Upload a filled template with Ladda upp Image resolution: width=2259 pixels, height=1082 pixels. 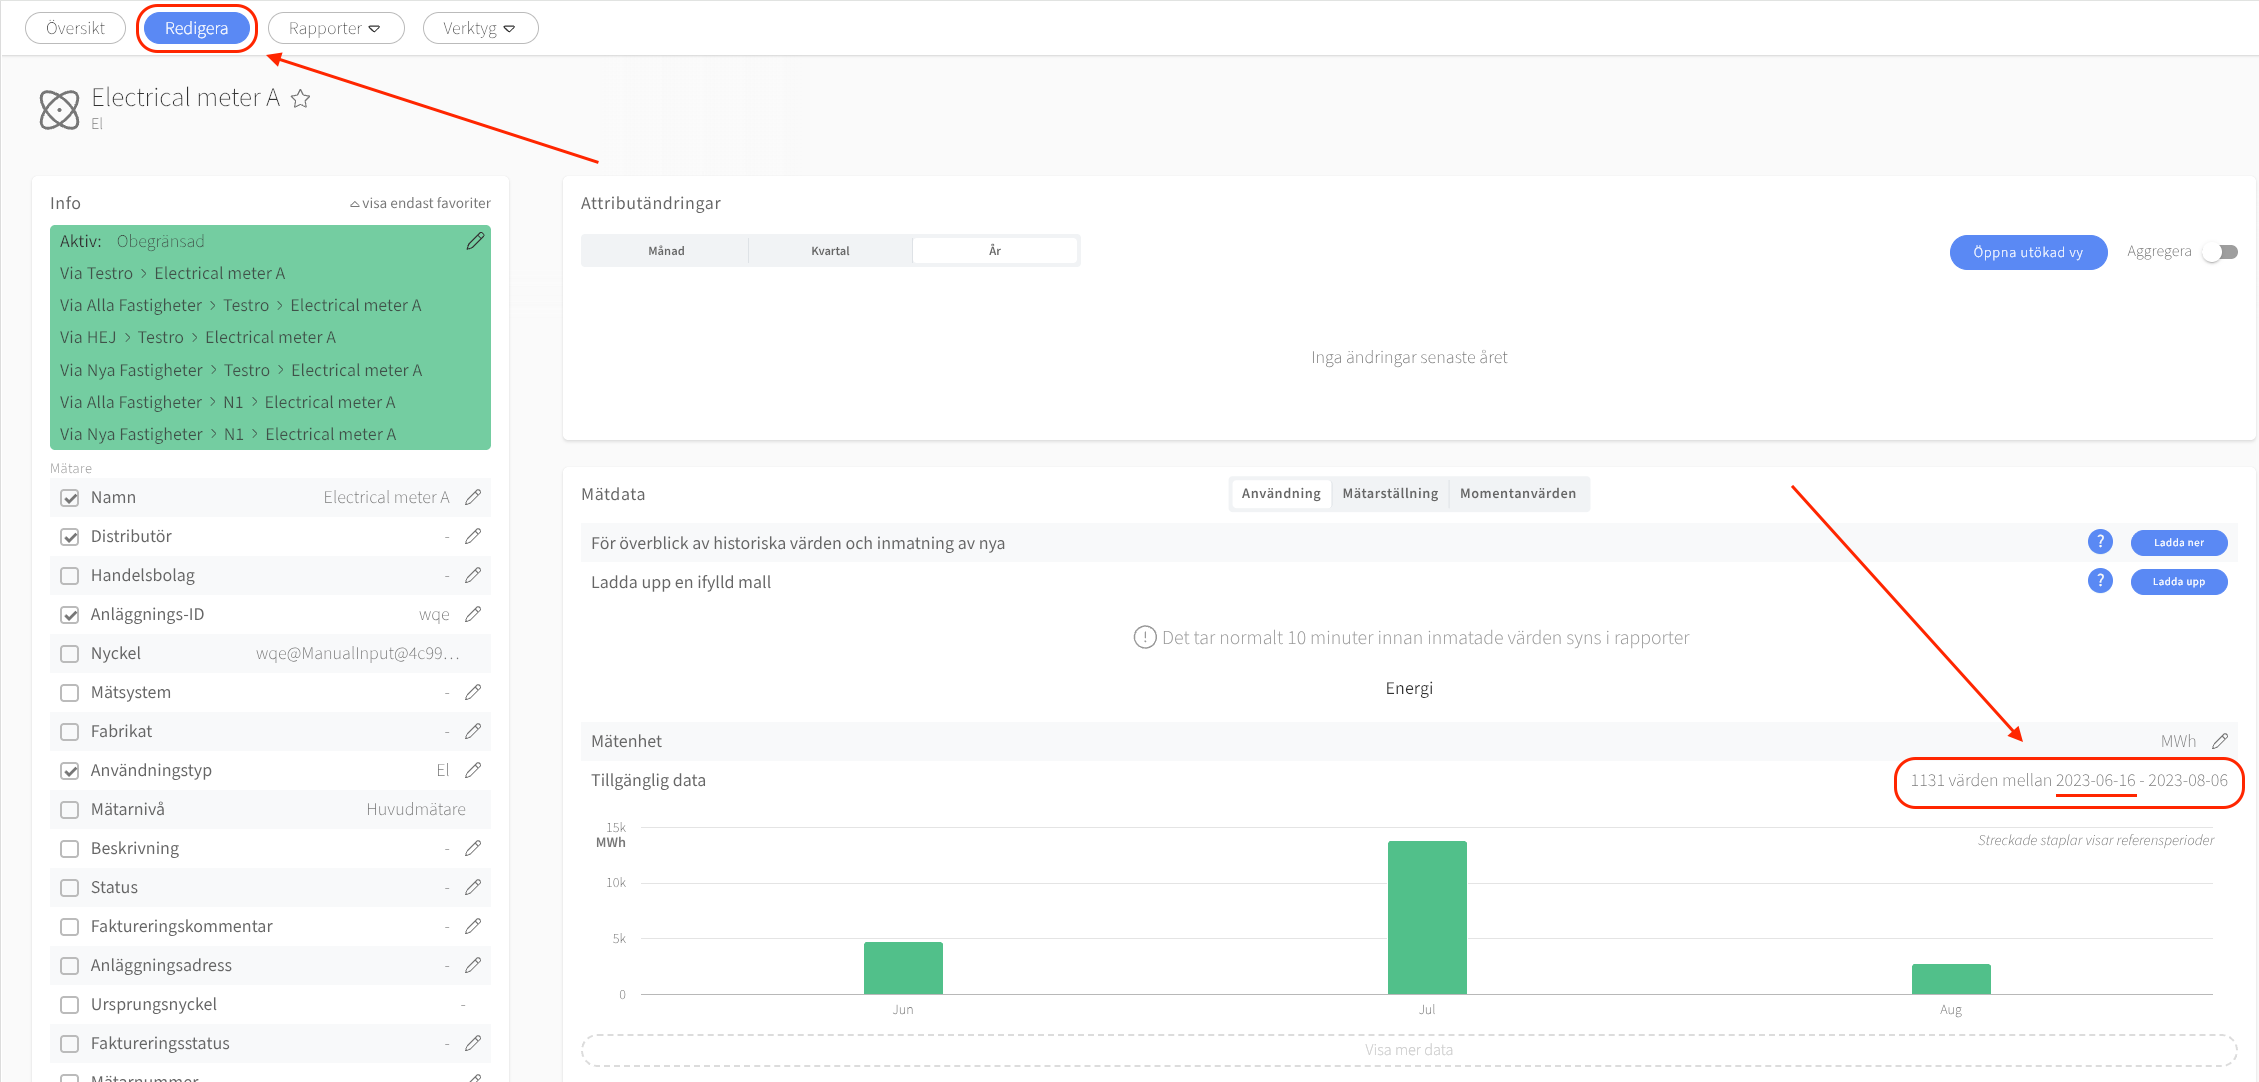click(x=2179, y=581)
